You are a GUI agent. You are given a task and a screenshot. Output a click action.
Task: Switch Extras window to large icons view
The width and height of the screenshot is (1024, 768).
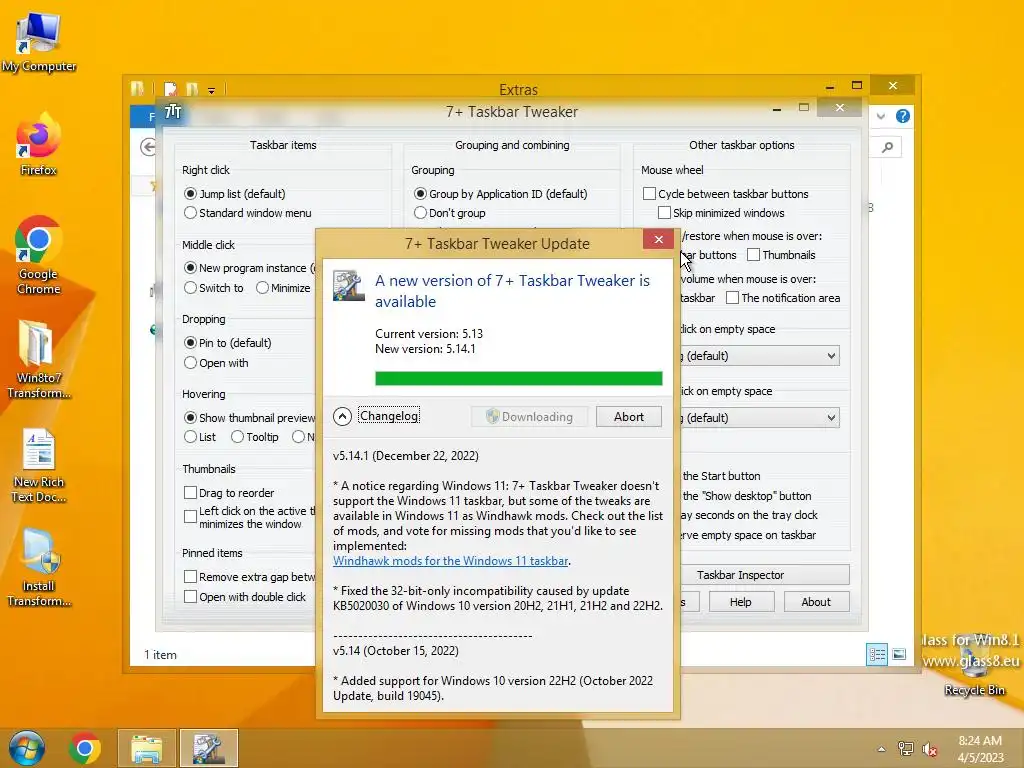(x=899, y=654)
